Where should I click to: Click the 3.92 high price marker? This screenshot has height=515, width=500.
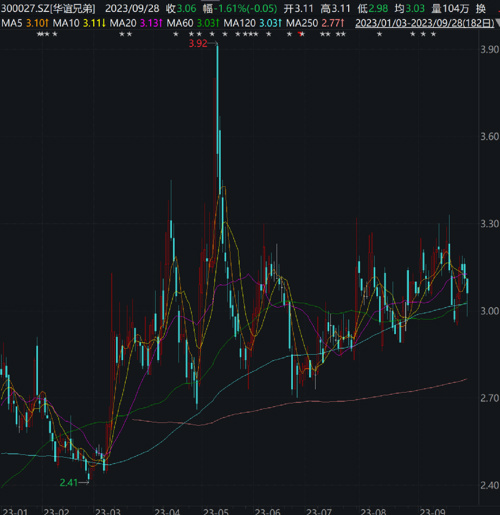coord(198,43)
